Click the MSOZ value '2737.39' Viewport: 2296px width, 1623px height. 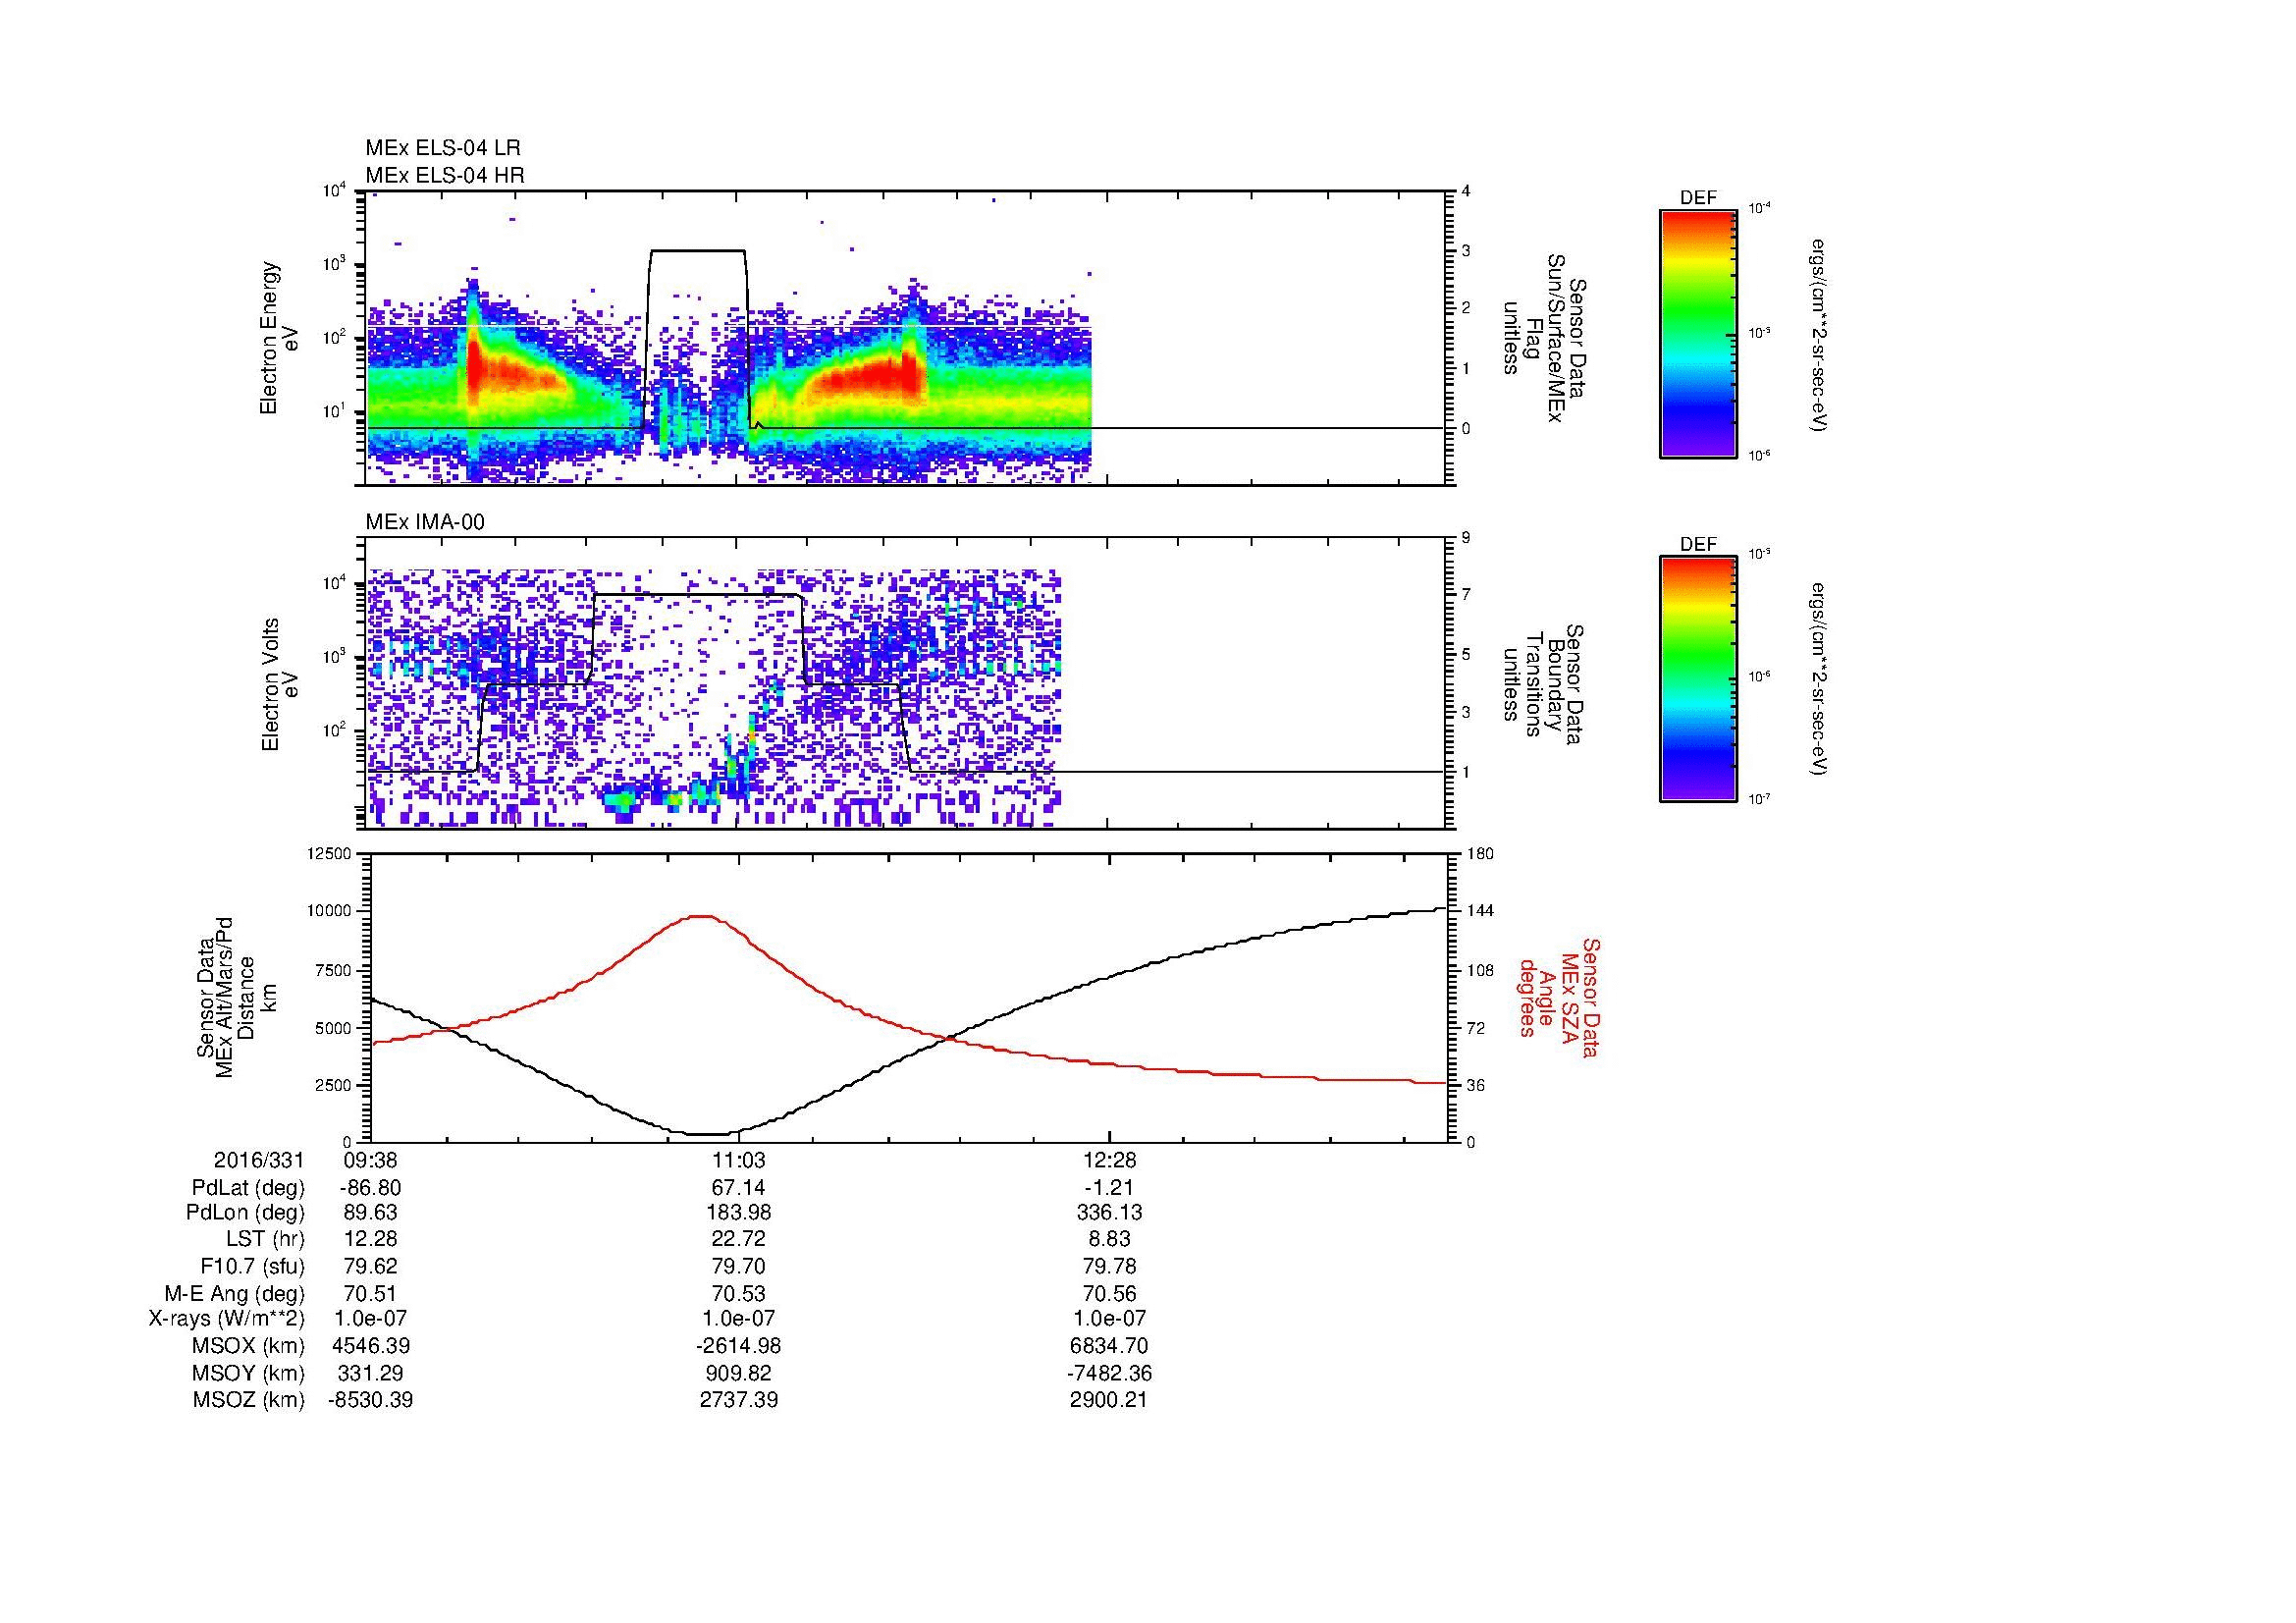pos(738,1400)
